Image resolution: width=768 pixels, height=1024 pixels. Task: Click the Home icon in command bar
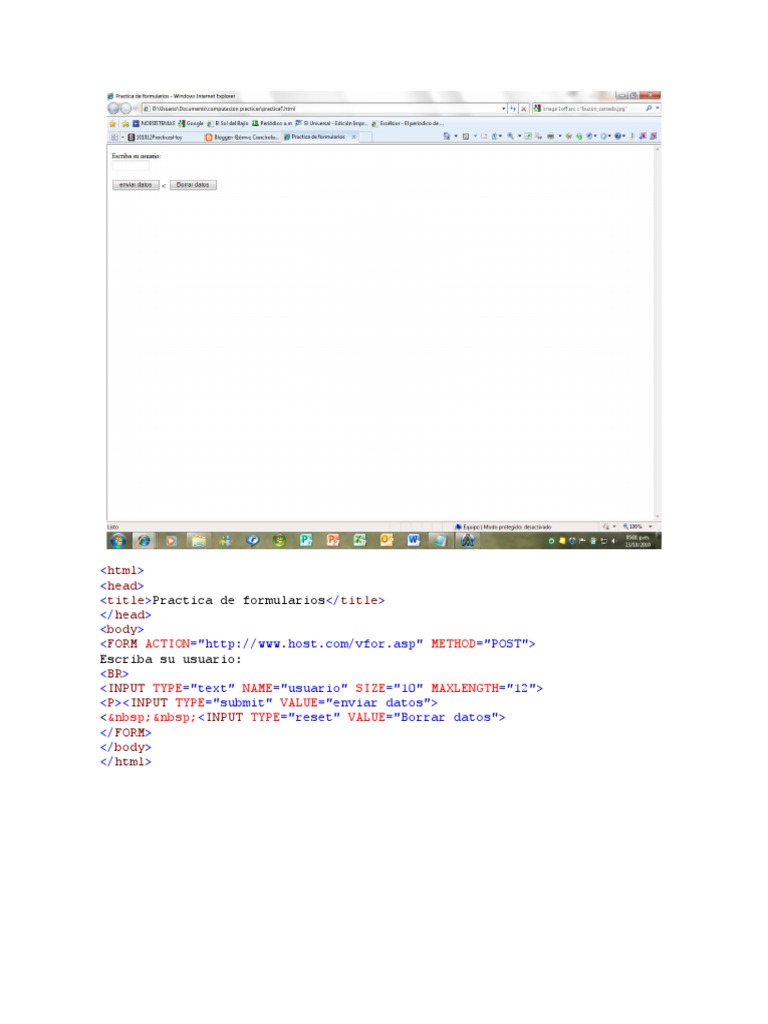(447, 136)
